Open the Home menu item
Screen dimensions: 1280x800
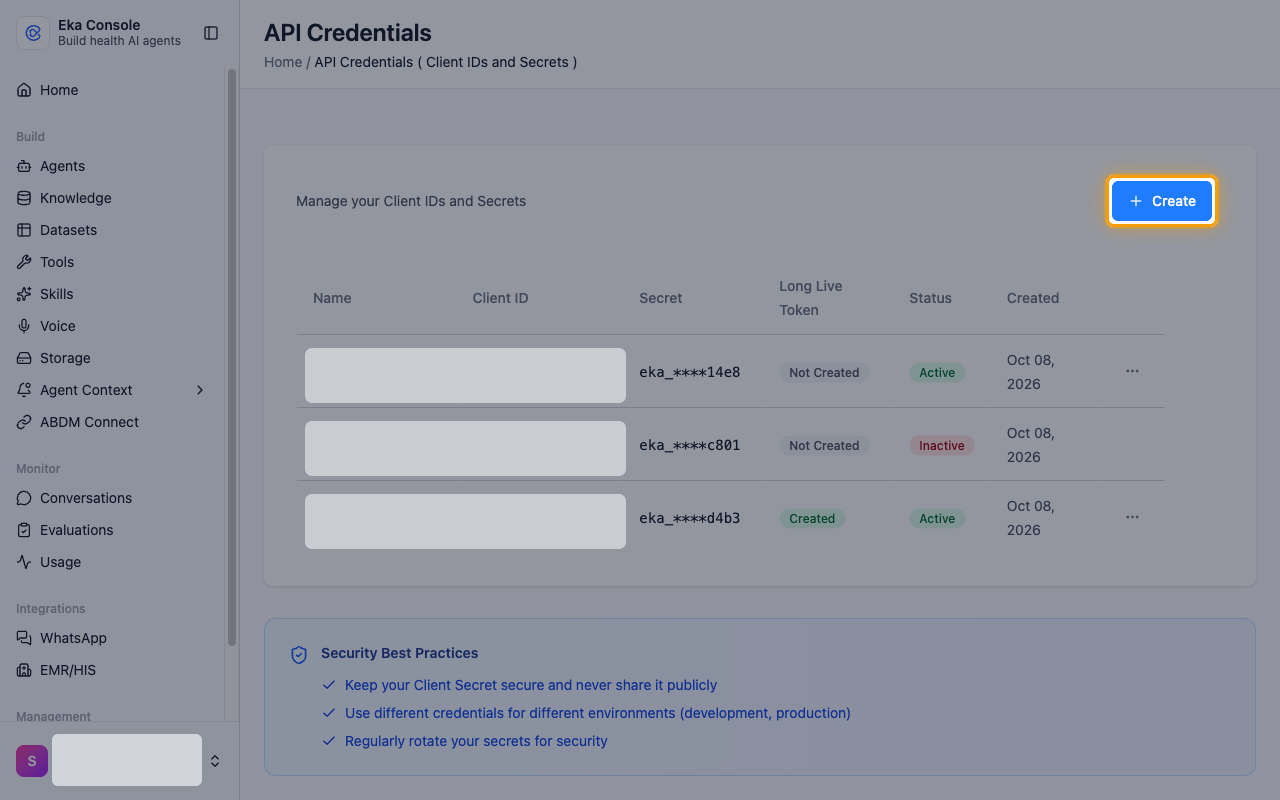tap(112, 90)
